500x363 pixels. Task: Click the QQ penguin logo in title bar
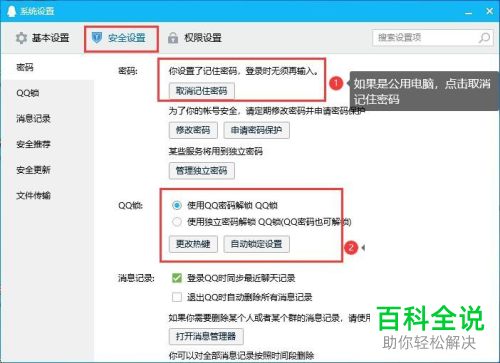point(11,11)
